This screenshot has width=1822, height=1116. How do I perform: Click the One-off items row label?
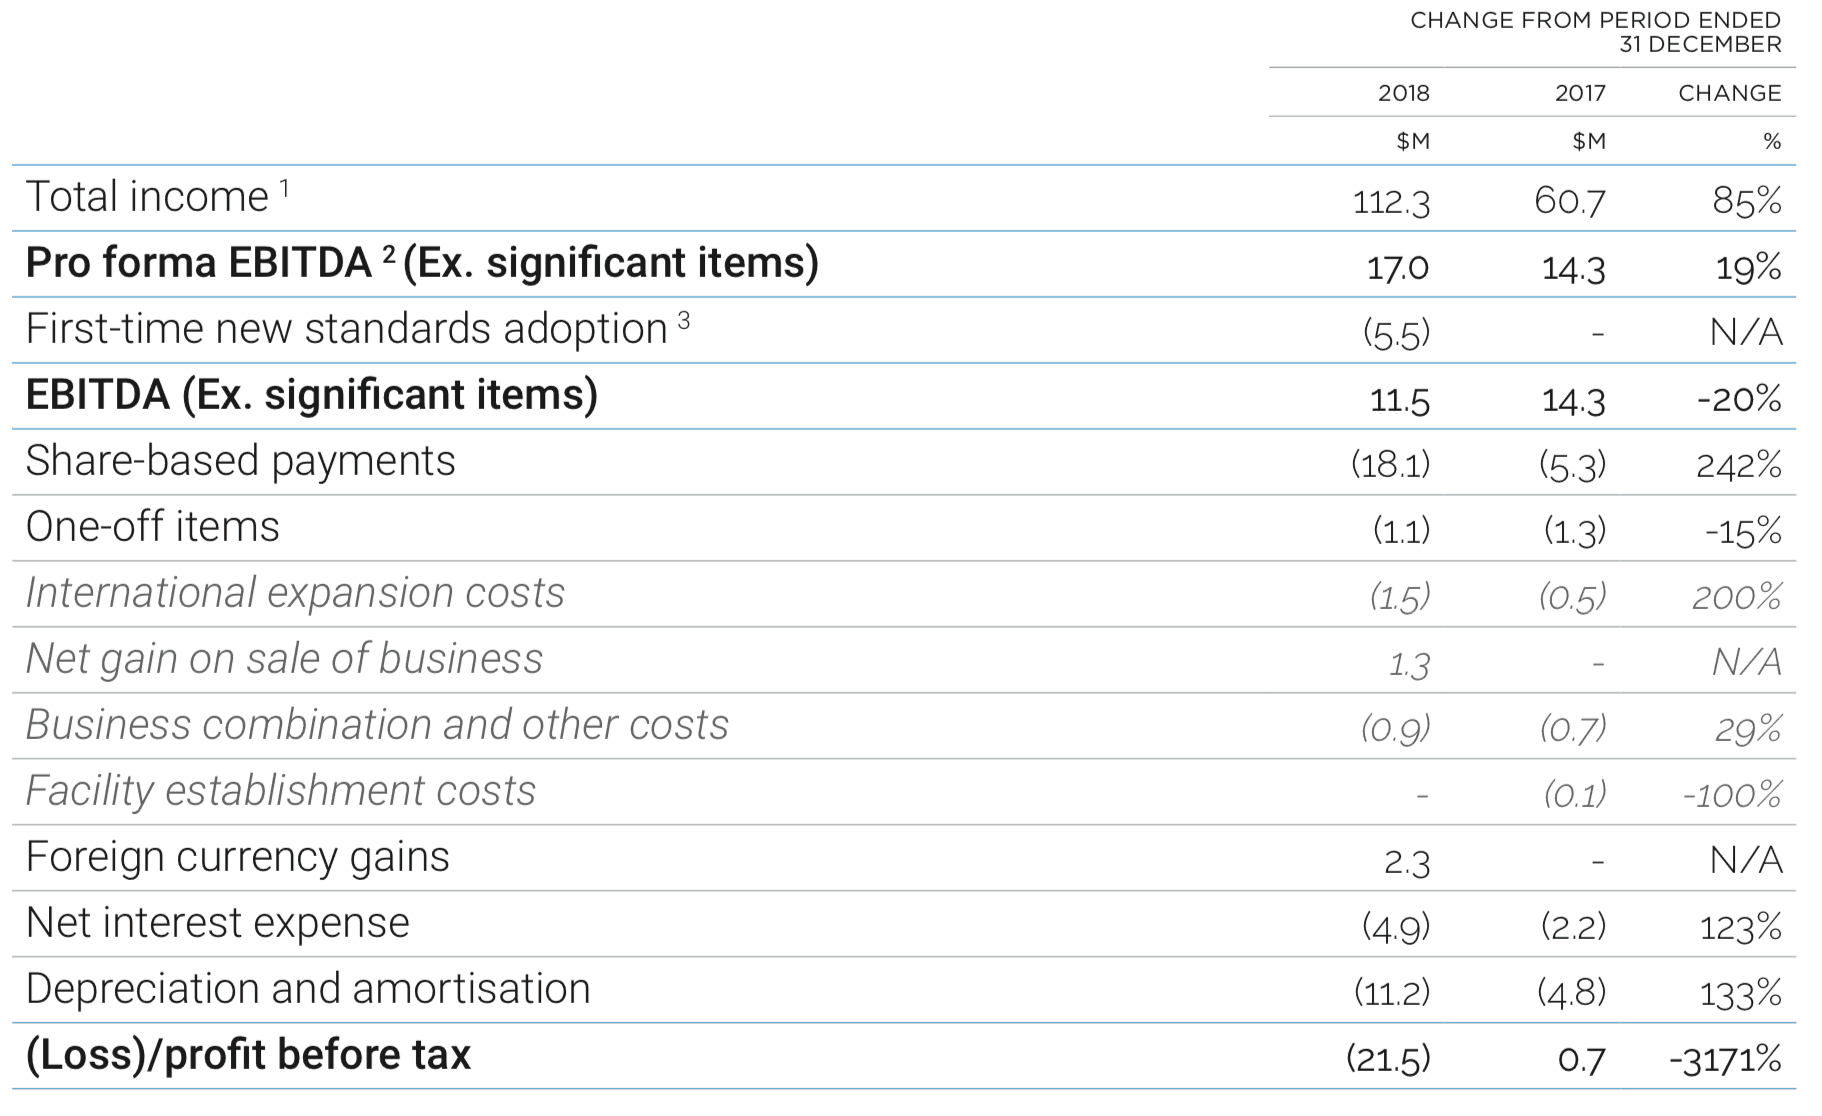tap(152, 527)
